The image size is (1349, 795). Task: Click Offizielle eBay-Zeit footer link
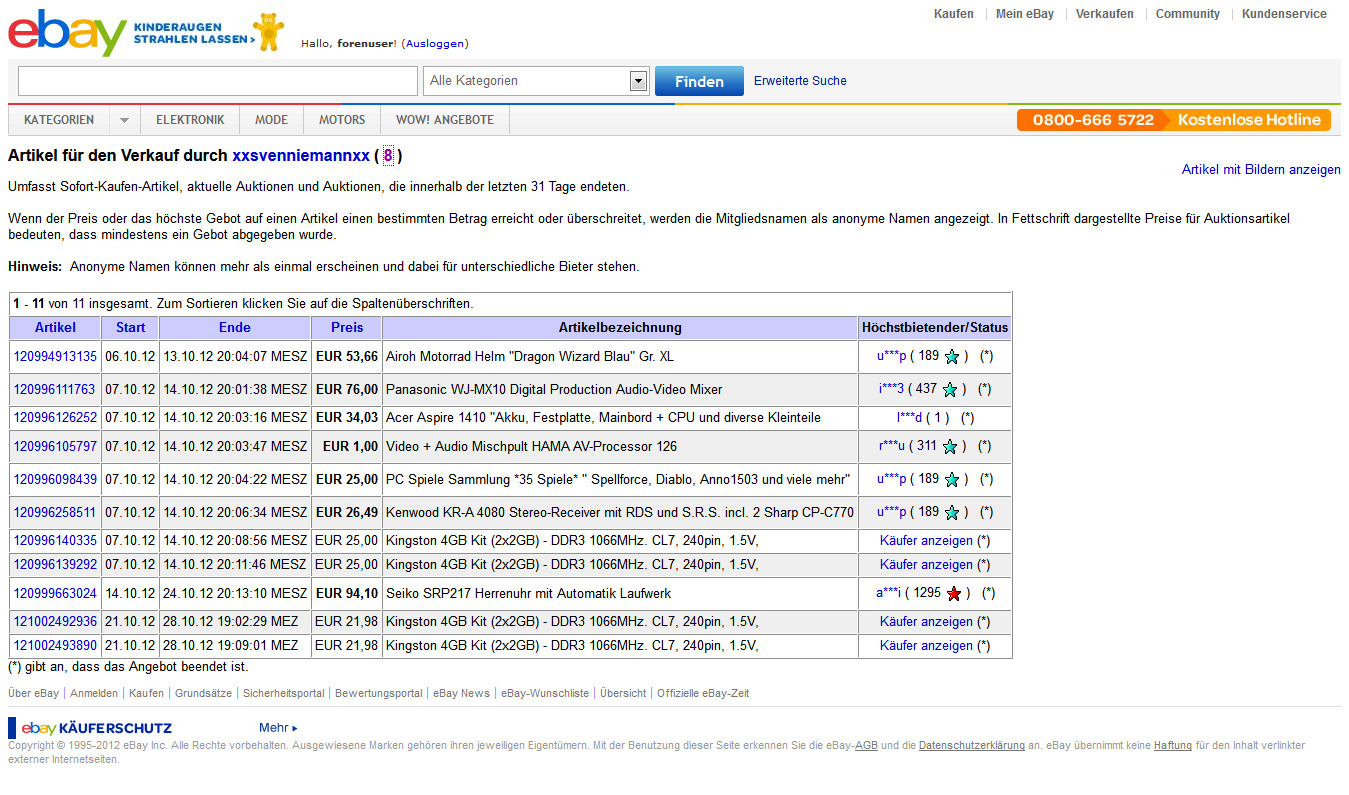click(703, 693)
